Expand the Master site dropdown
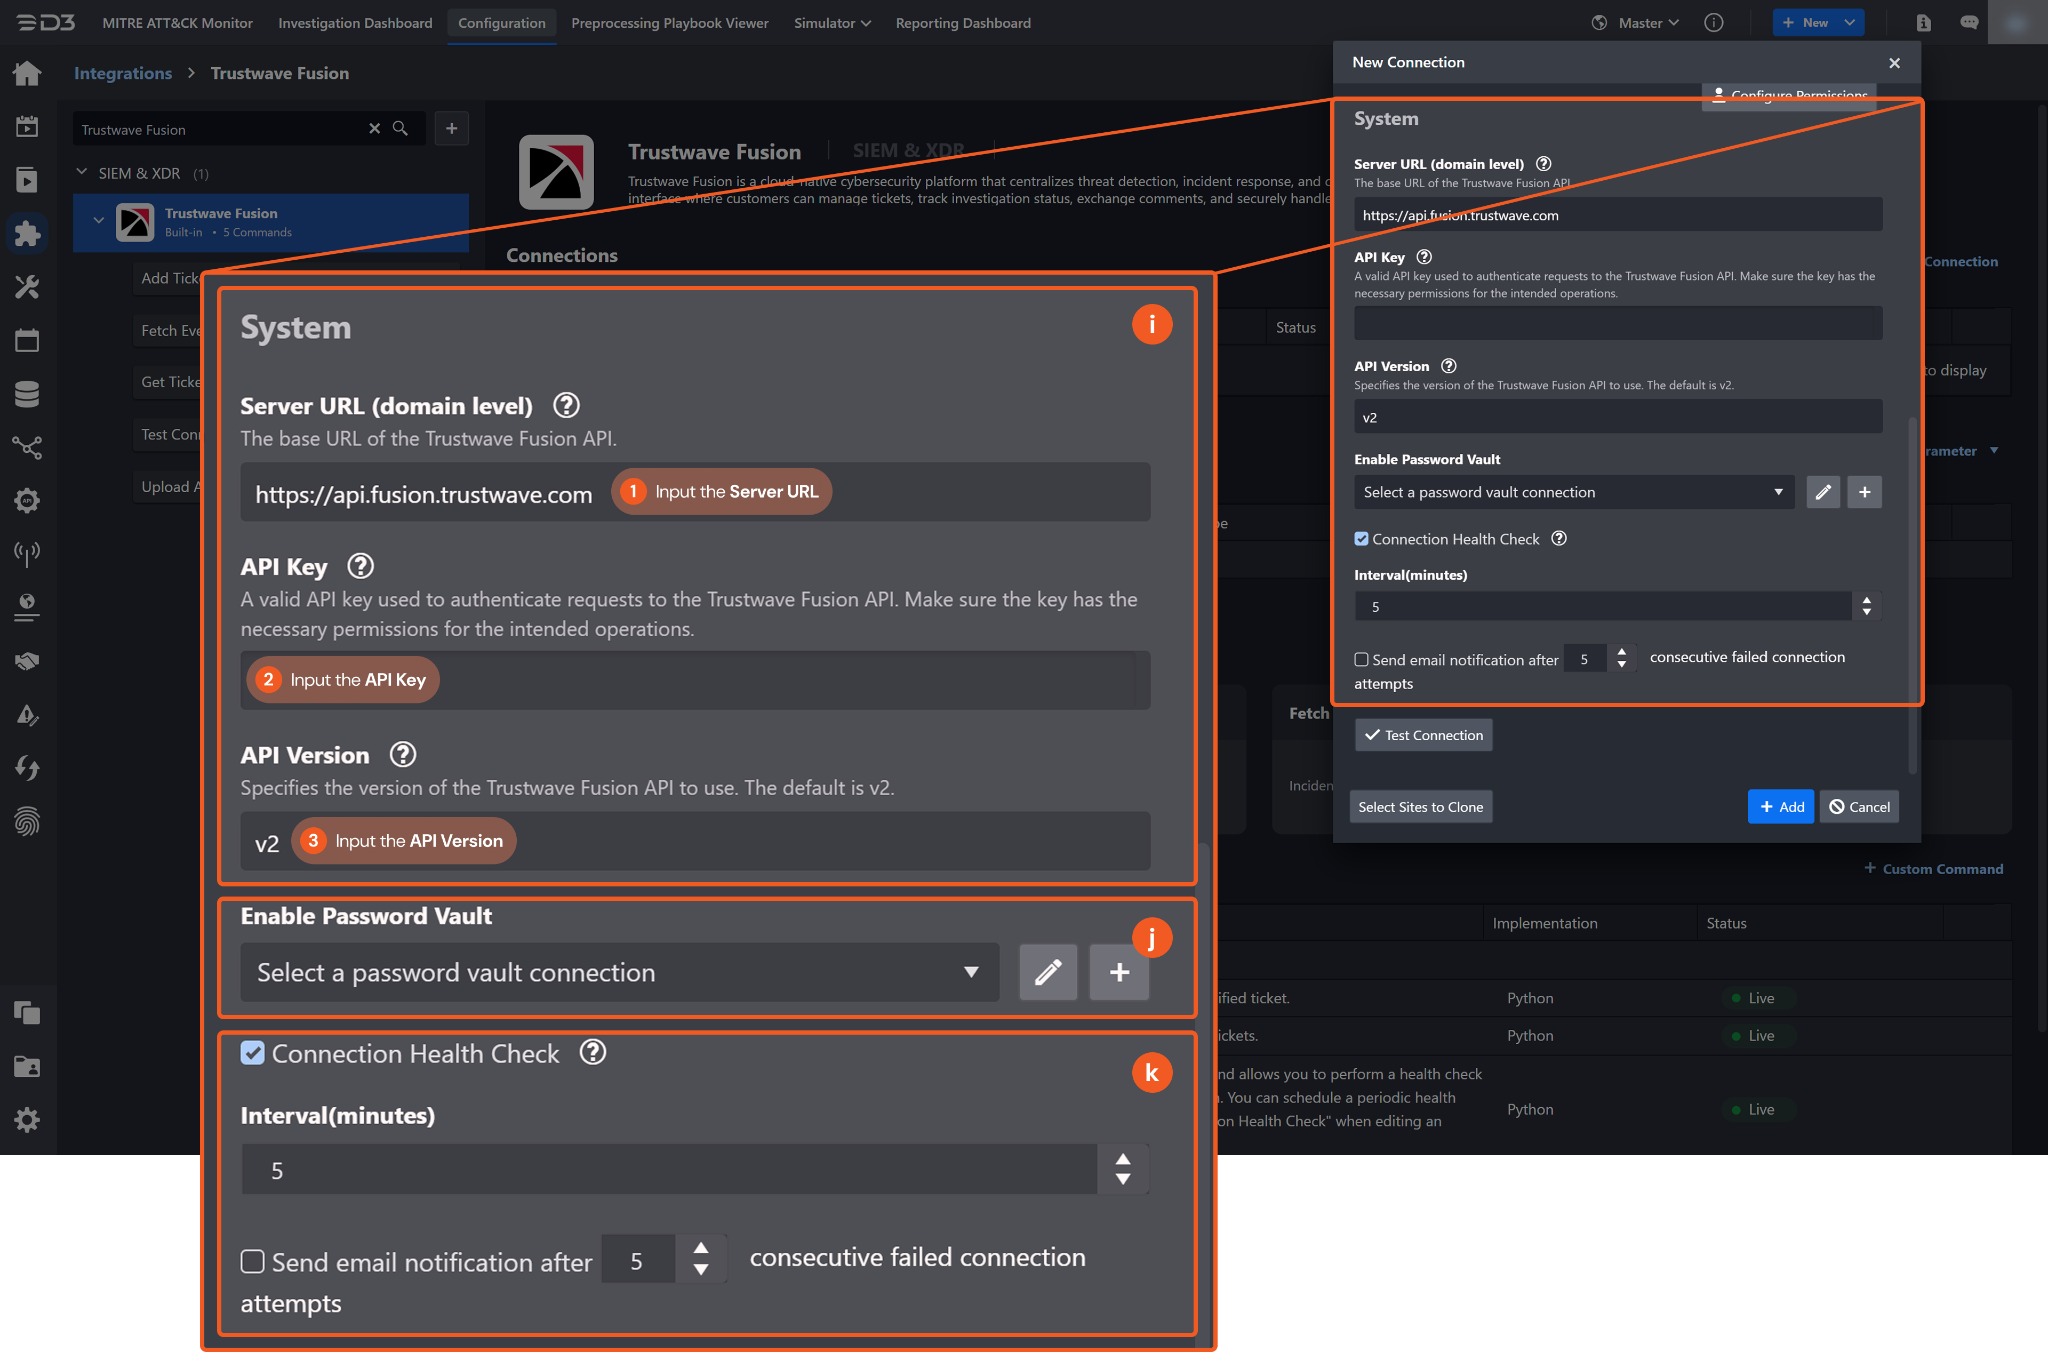This screenshot has height=1352, width=2048. pos(1647,22)
